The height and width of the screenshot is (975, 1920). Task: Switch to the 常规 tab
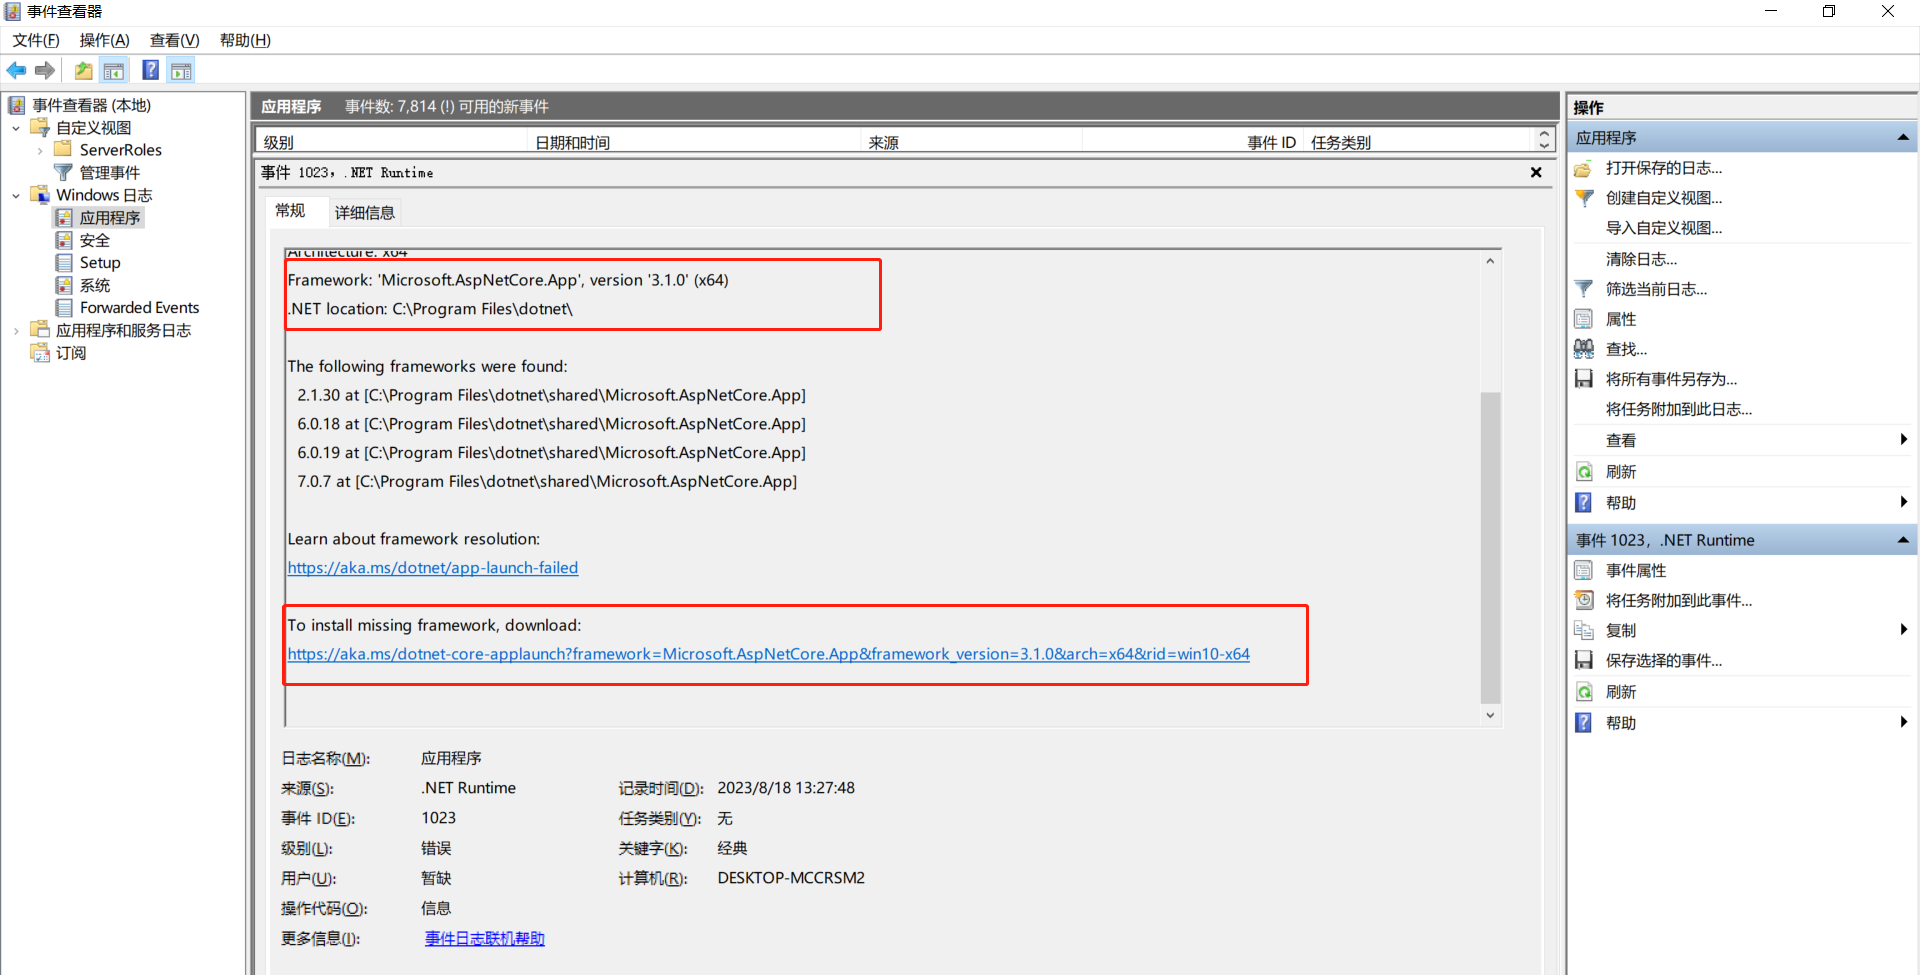tap(291, 211)
